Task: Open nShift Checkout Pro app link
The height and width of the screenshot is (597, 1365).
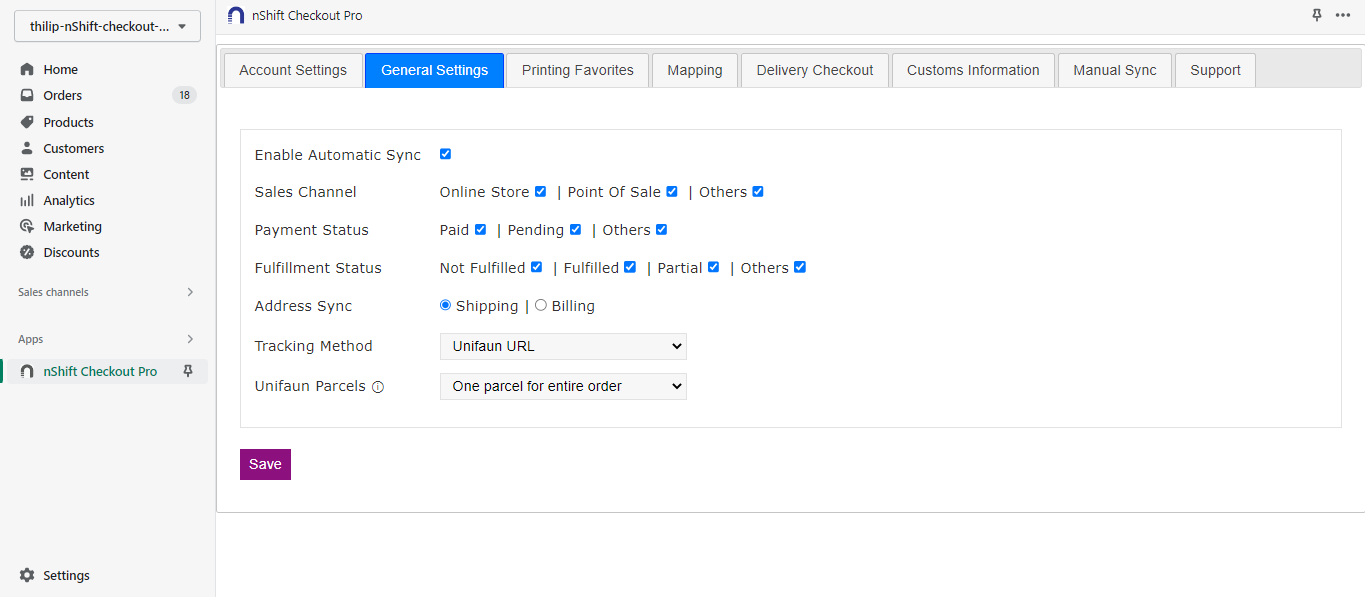Action: click(100, 371)
